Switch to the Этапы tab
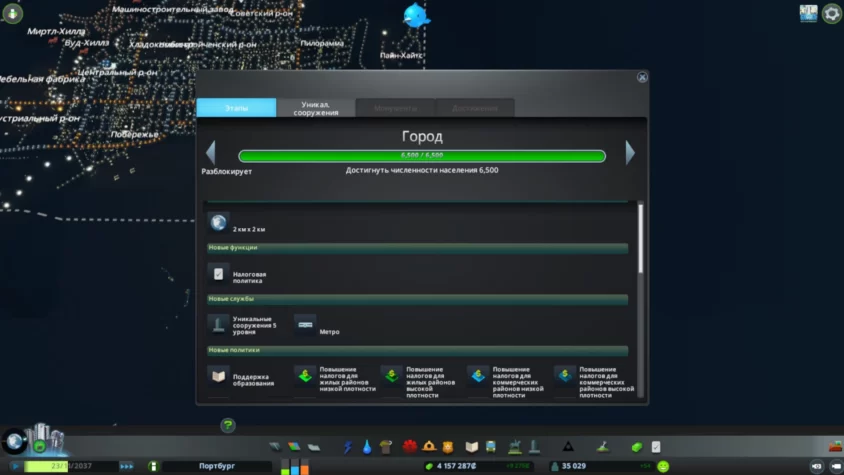This screenshot has width=844, height=475. 236,108
